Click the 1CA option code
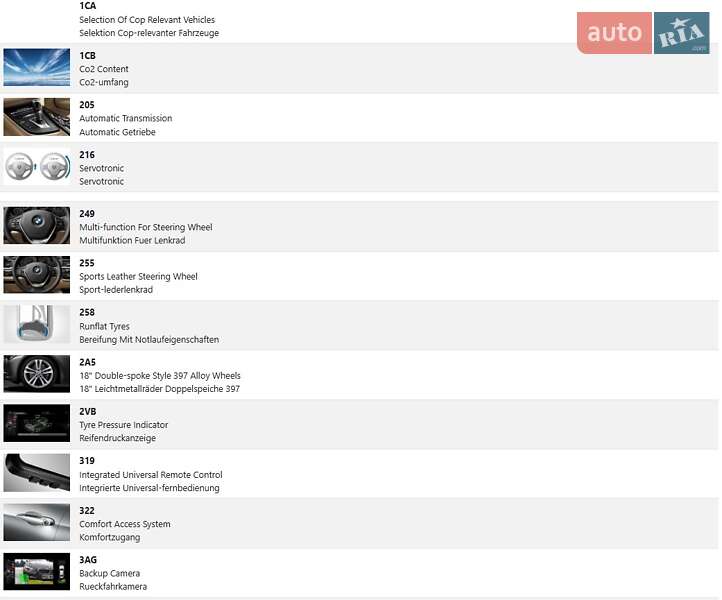Viewport: 722px width, 600px height. pyautogui.click(x=88, y=6)
